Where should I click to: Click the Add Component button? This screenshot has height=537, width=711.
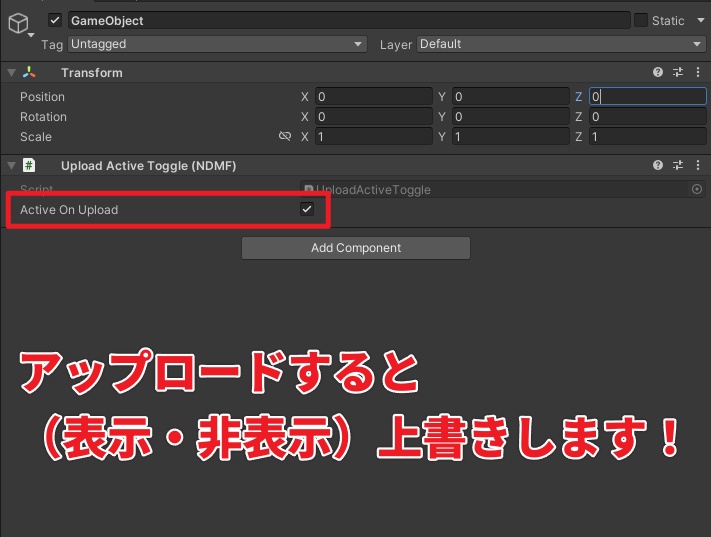click(356, 248)
